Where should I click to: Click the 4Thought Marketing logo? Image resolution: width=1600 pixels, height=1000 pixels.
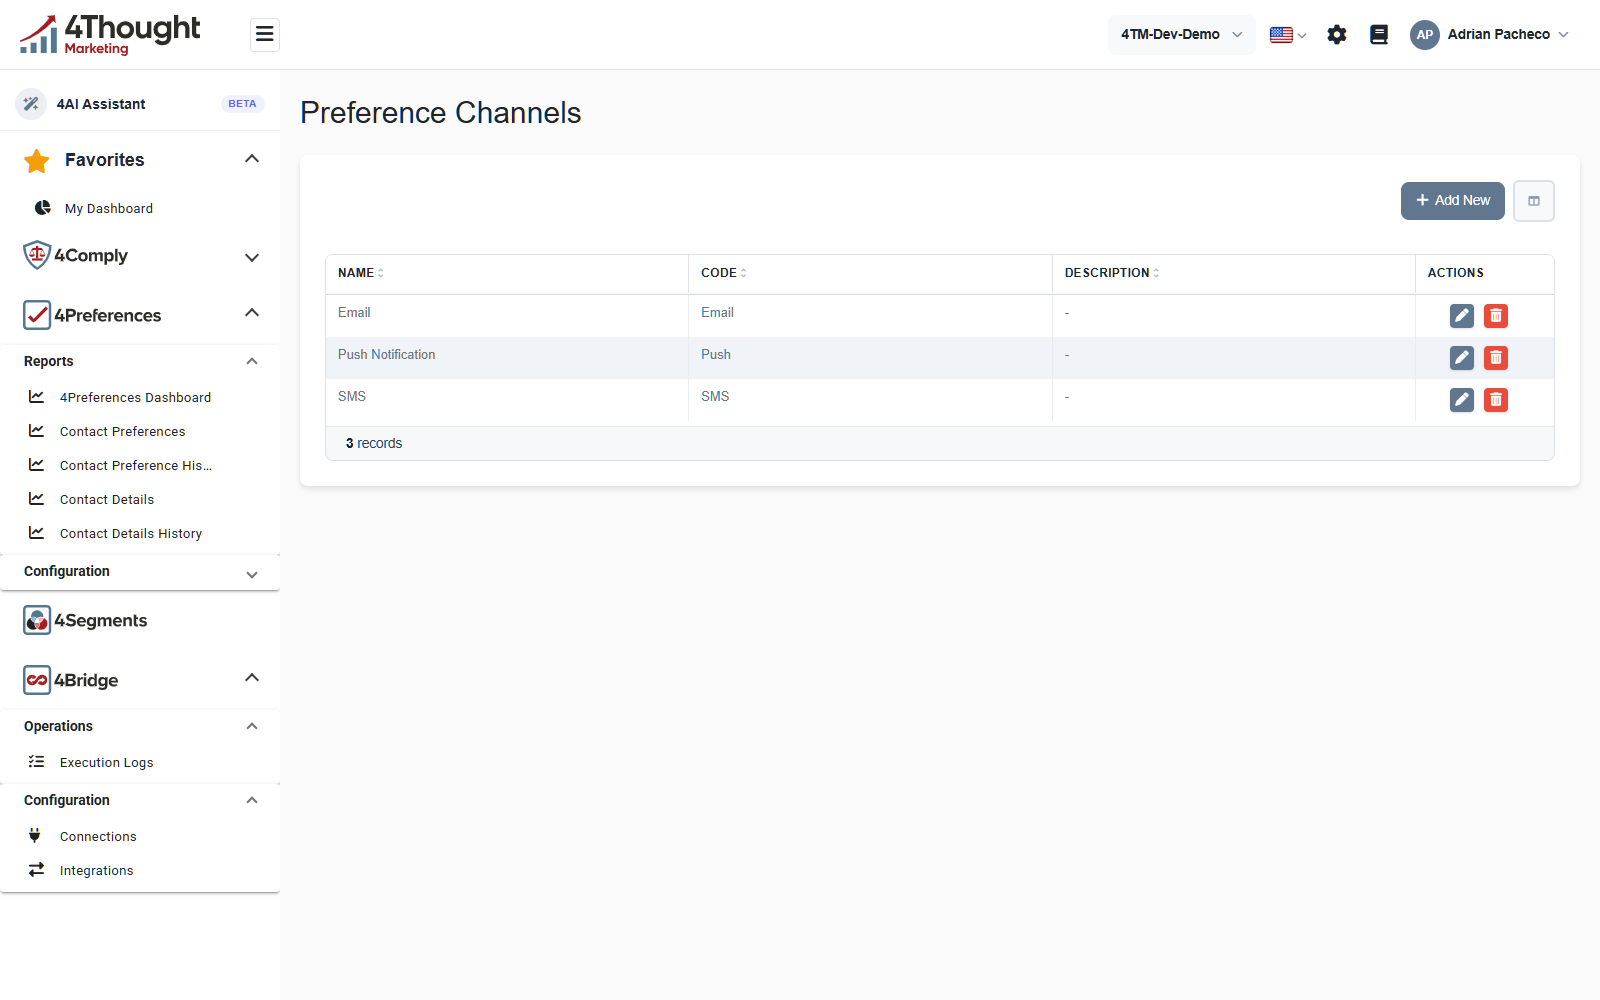click(109, 34)
